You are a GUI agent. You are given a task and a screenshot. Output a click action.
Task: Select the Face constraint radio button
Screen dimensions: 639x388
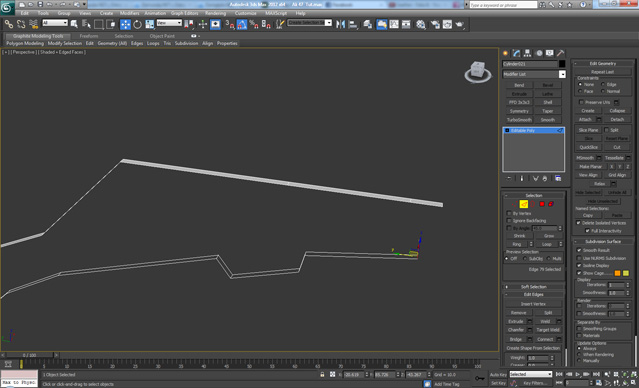[580, 91]
